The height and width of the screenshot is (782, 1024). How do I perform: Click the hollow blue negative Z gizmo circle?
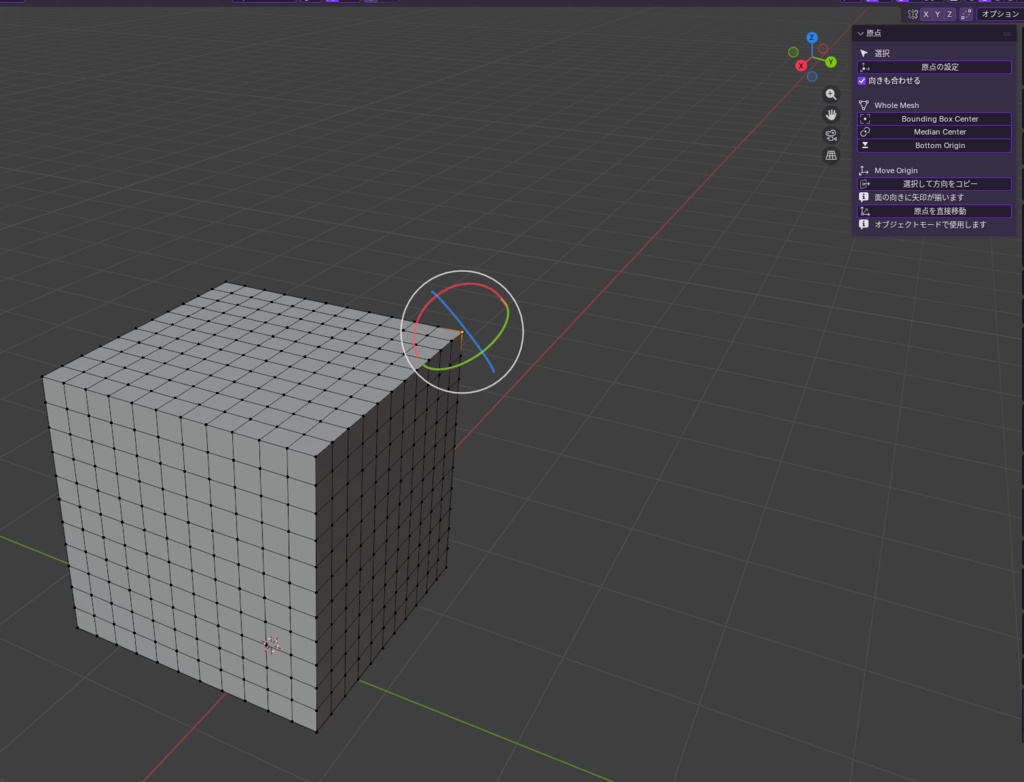[x=812, y=76]
